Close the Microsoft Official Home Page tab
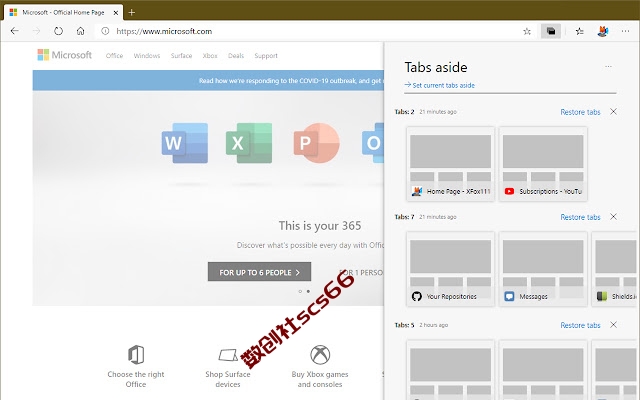 [116, 13]
